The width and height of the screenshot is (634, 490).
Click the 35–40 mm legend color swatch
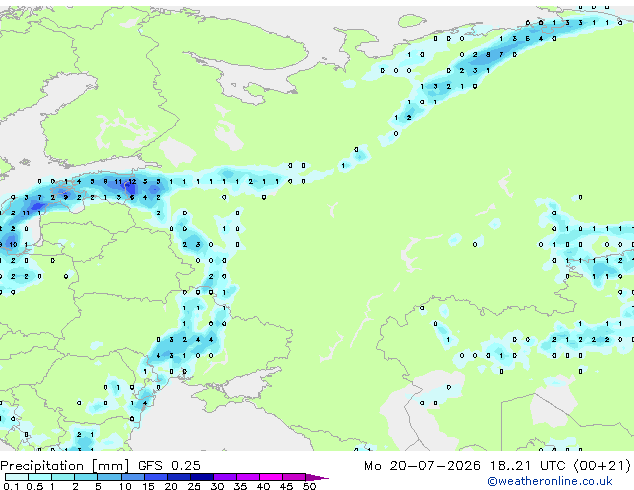248,477
